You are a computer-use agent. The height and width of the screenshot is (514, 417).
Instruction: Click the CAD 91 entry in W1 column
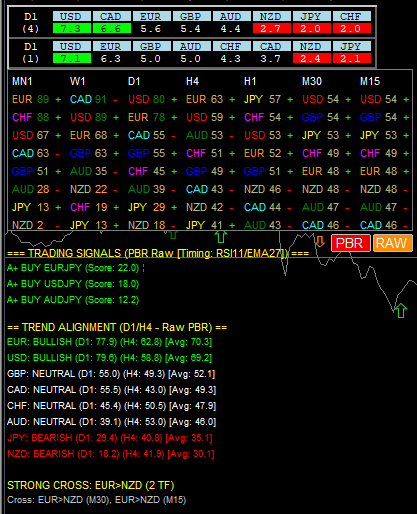point(88,99)
